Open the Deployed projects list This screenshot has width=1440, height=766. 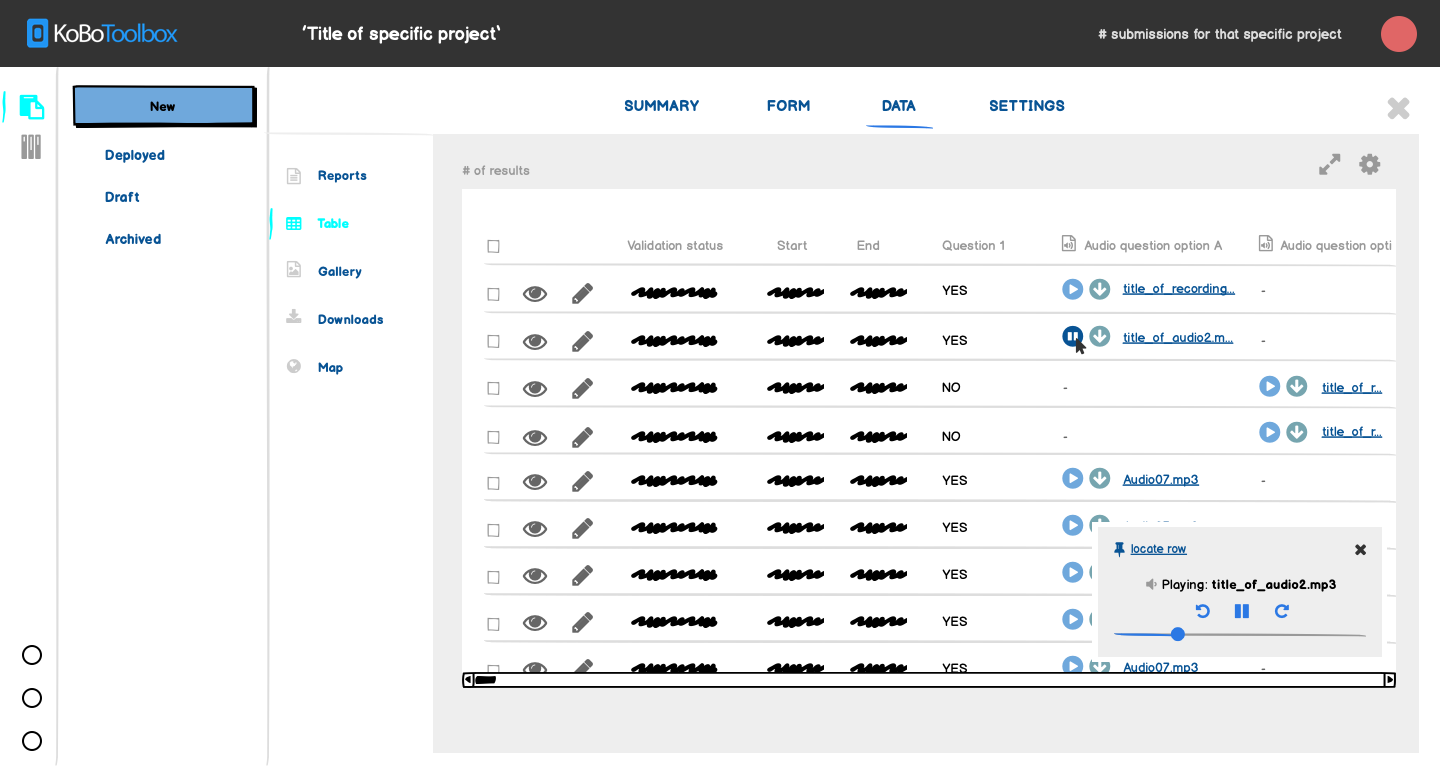pyautogui.click(x=134, y=155)
